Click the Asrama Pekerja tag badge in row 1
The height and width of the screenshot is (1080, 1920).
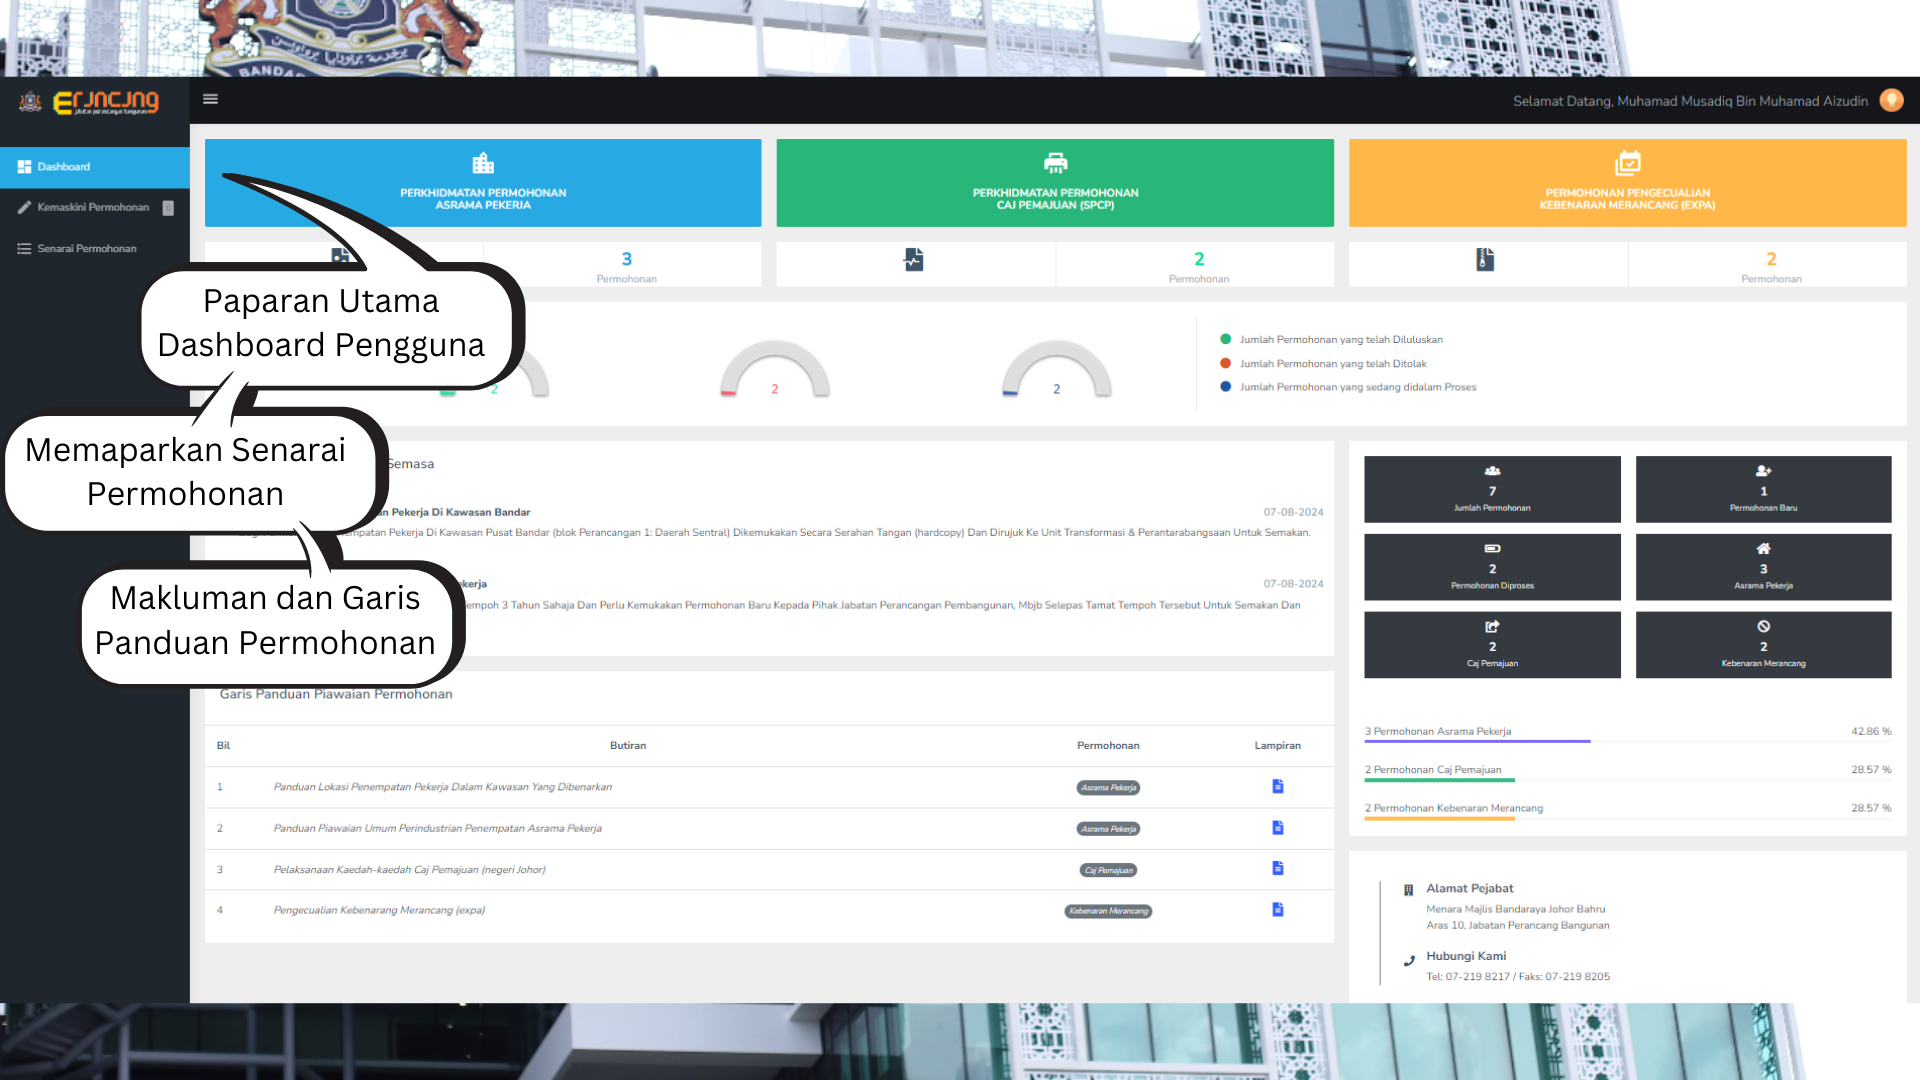tap(1108, 788)
